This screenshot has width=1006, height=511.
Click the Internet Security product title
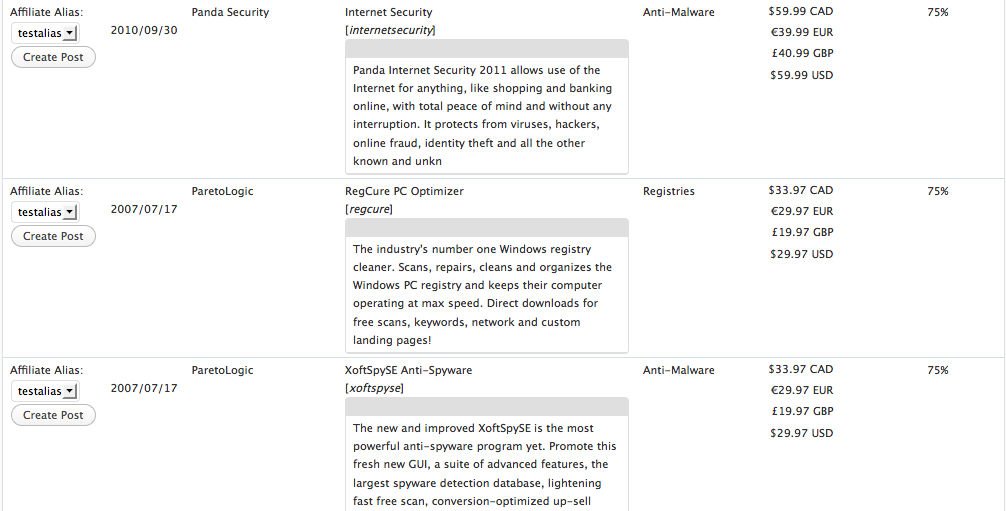coord(389,12)
